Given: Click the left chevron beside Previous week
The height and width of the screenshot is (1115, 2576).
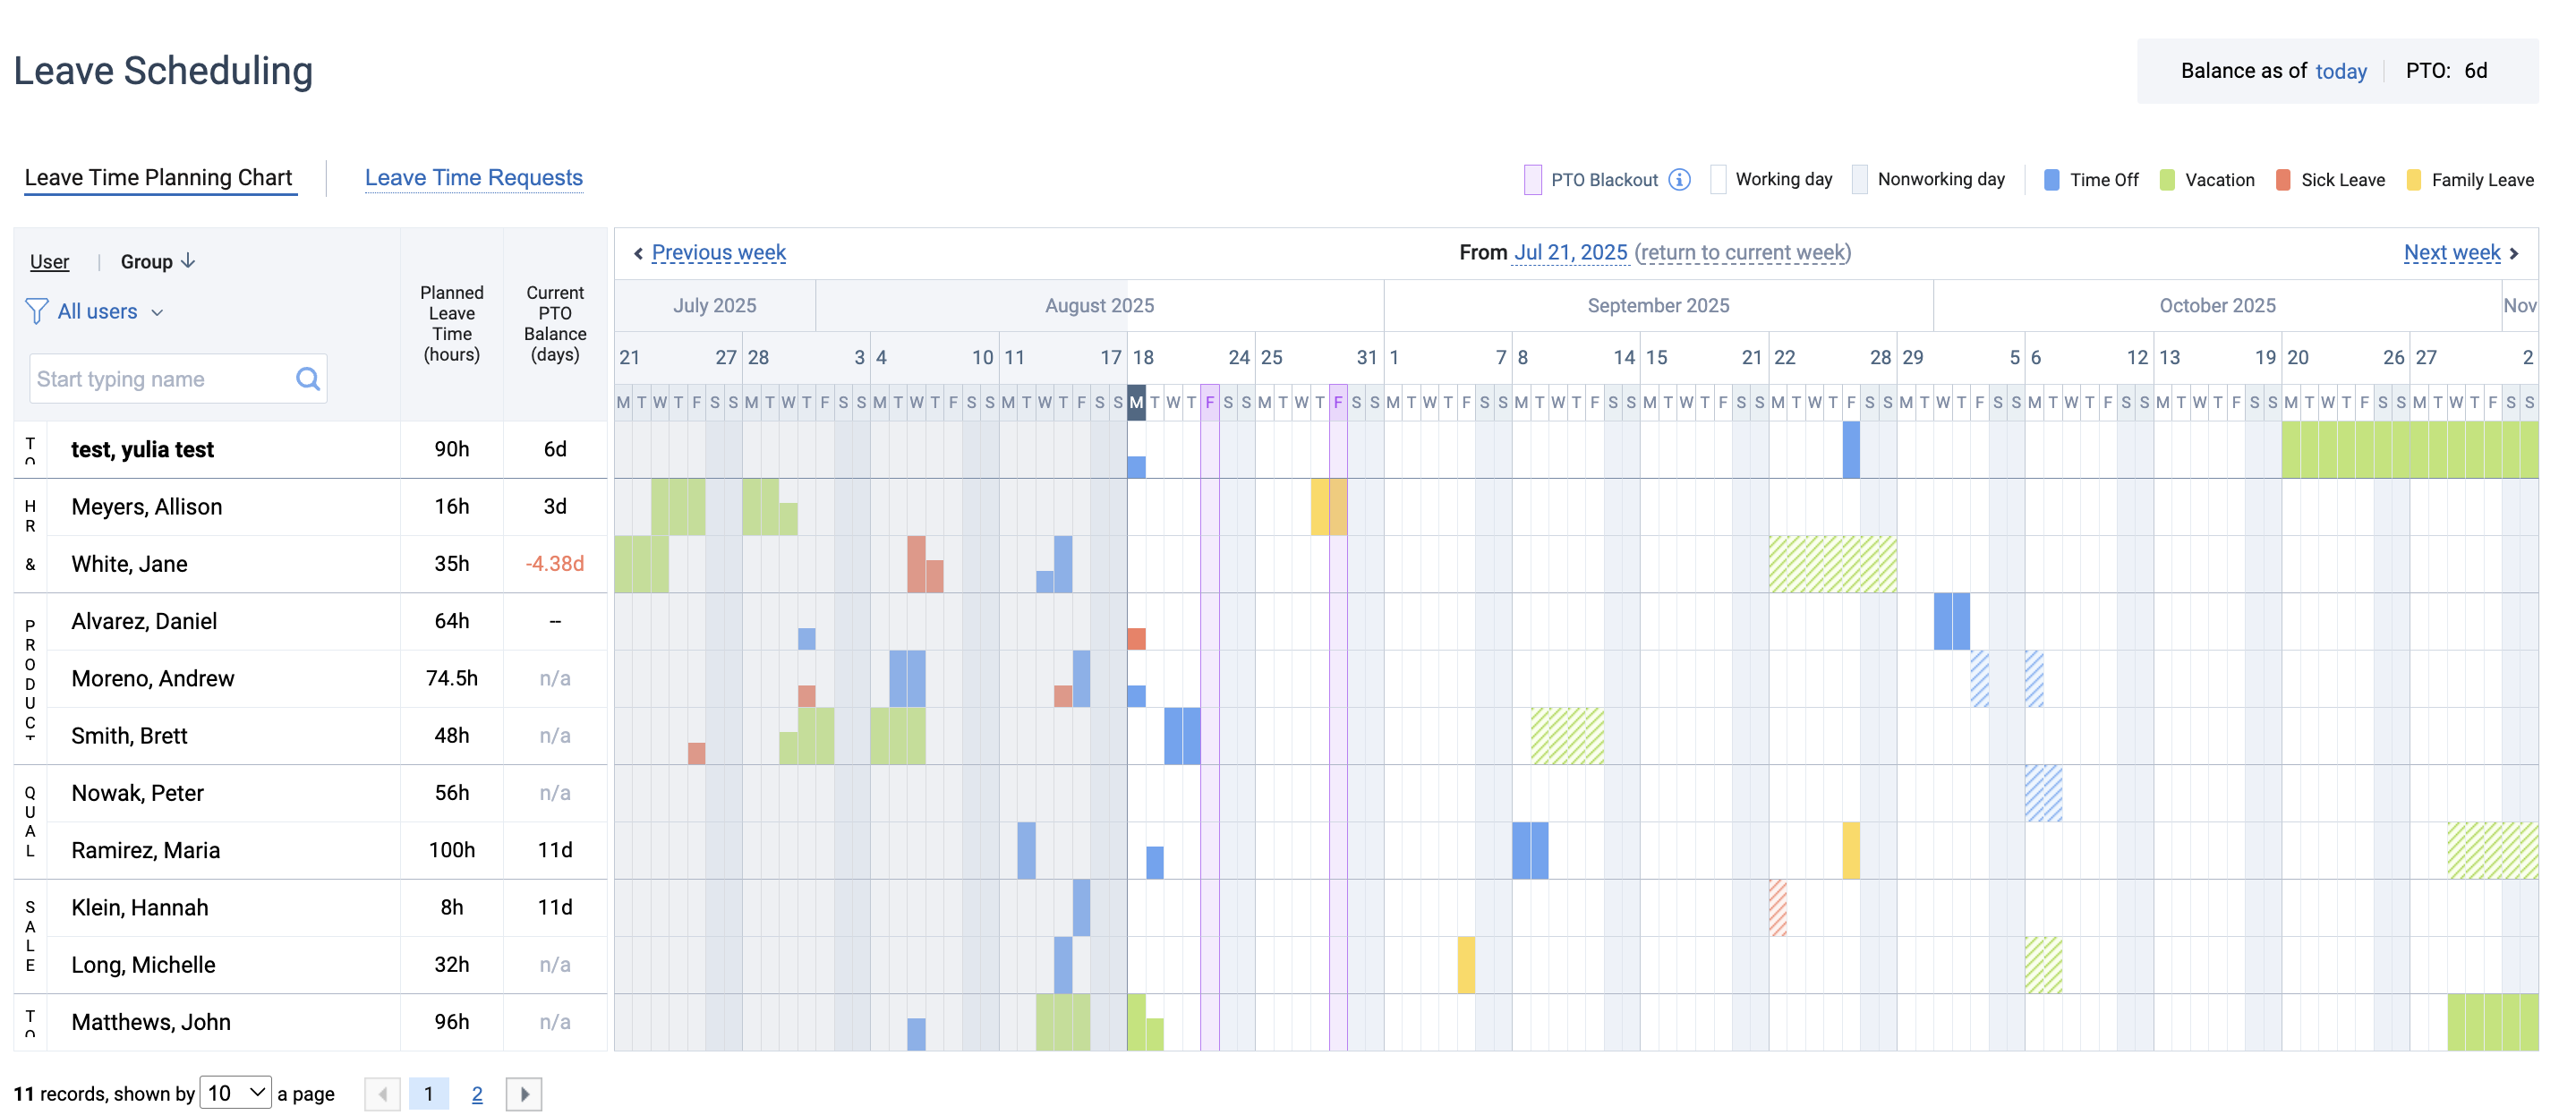Looking at the screenshot, I should [x=638, y=253].
